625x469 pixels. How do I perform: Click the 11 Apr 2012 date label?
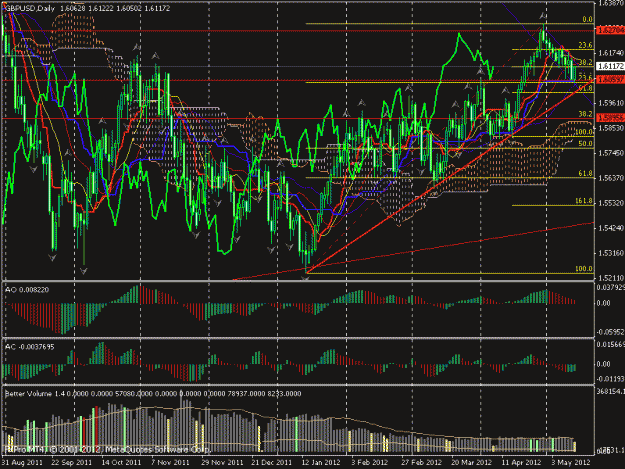click(521, 463)
